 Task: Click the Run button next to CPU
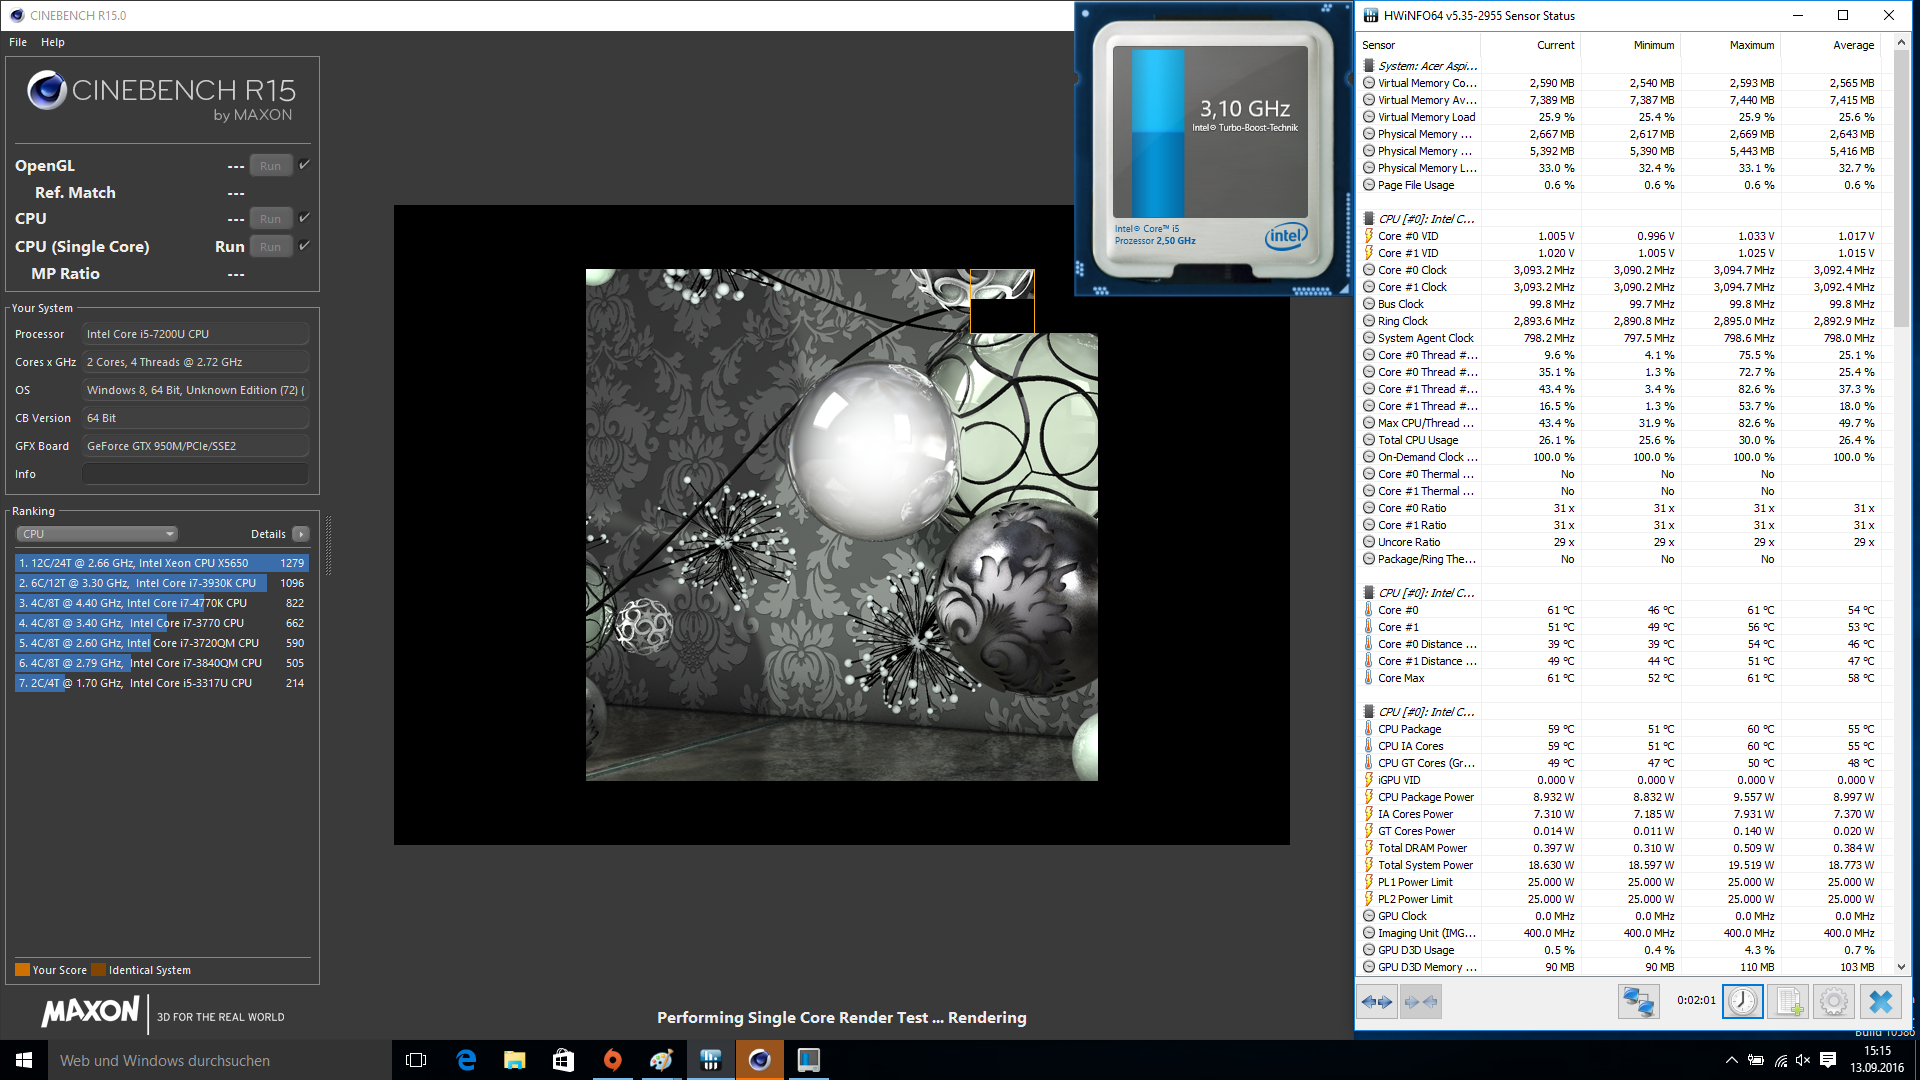click(x=270, y=219)
